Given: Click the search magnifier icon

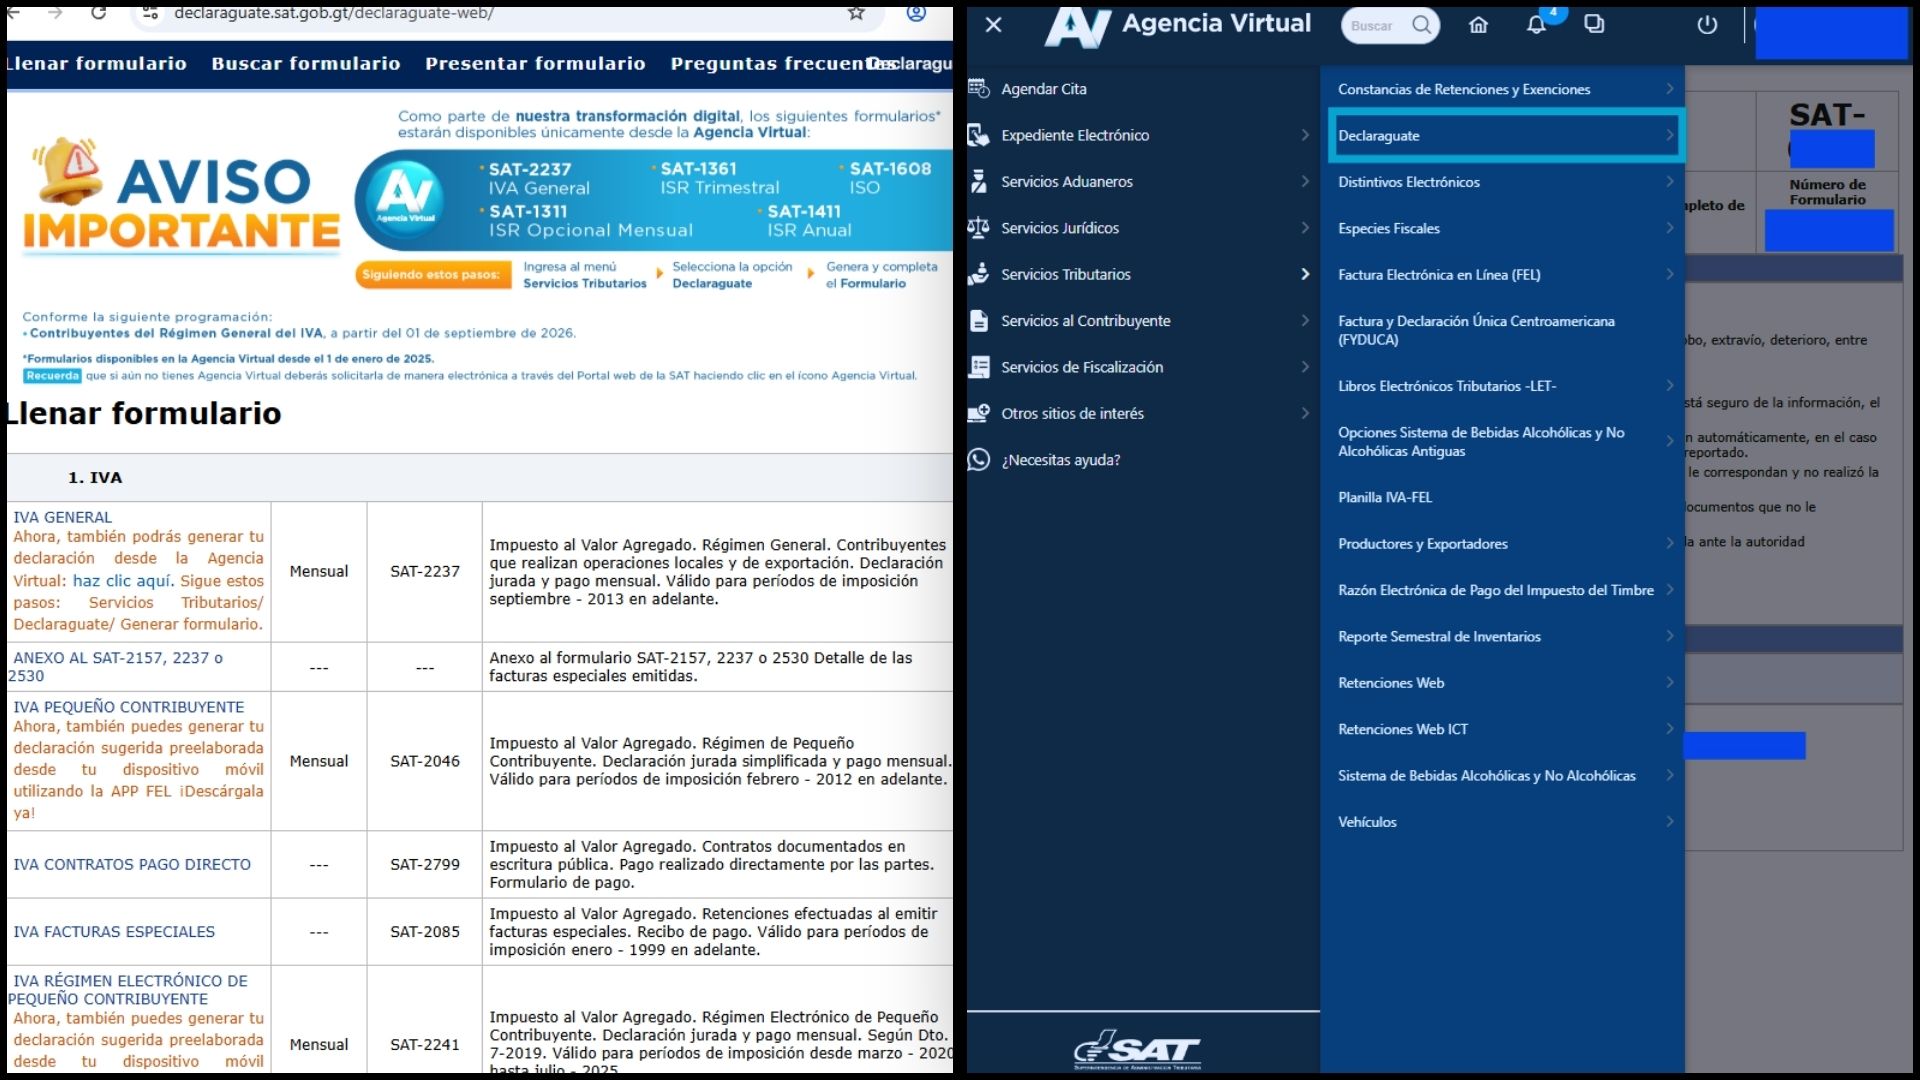Looking at the screenshot, I should pyautogui.click(x=1421, y=25).
